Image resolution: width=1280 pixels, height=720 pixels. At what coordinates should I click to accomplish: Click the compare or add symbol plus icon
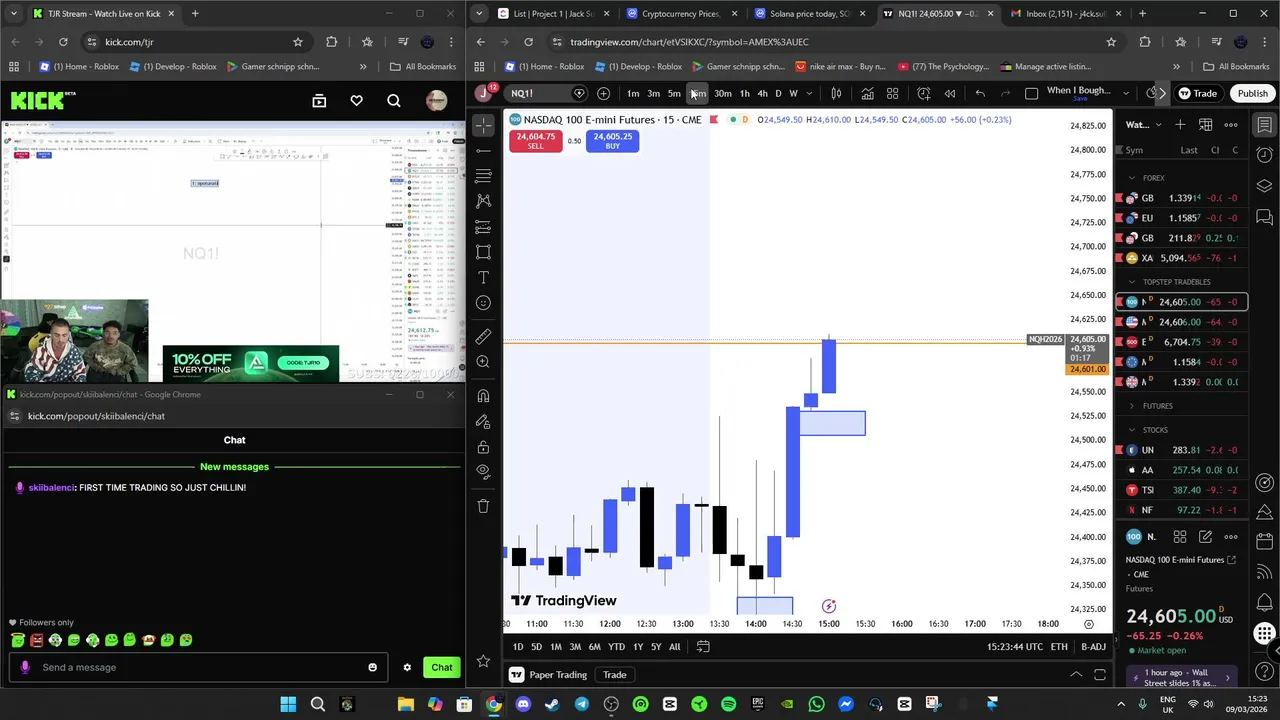click(603, 94)
